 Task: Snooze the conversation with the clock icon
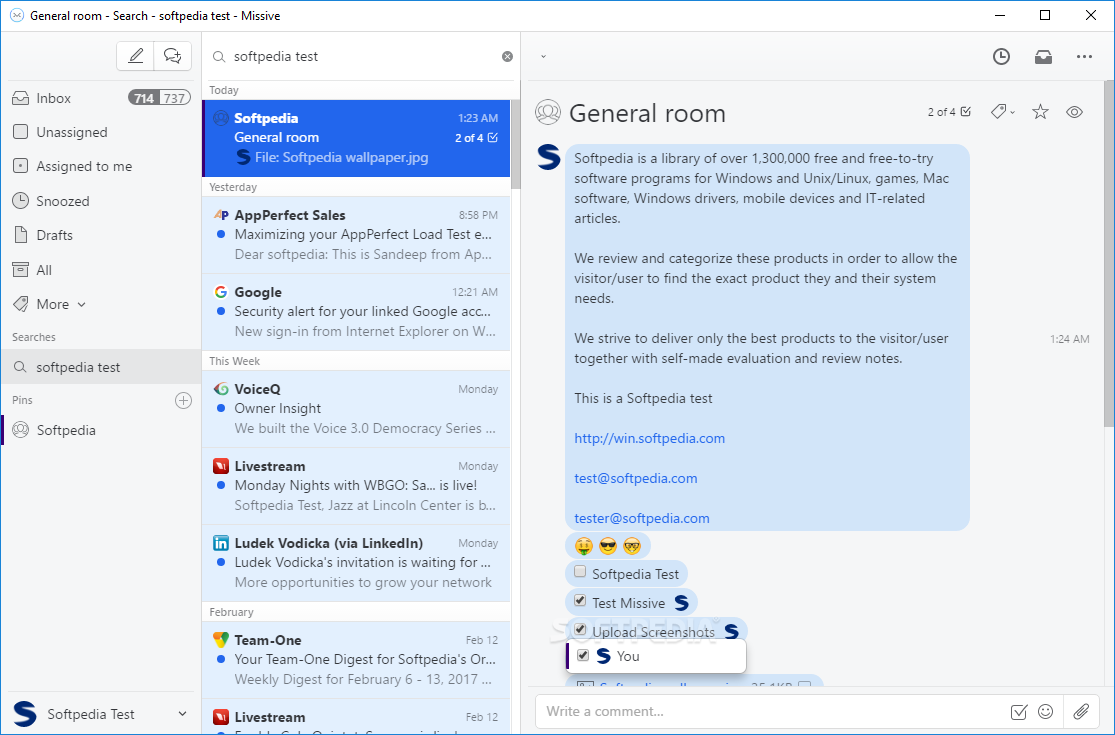point(1001,57)
